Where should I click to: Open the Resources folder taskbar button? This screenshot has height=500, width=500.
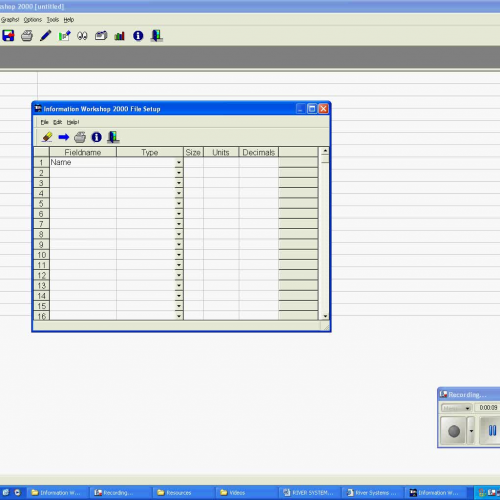(183, 492)
